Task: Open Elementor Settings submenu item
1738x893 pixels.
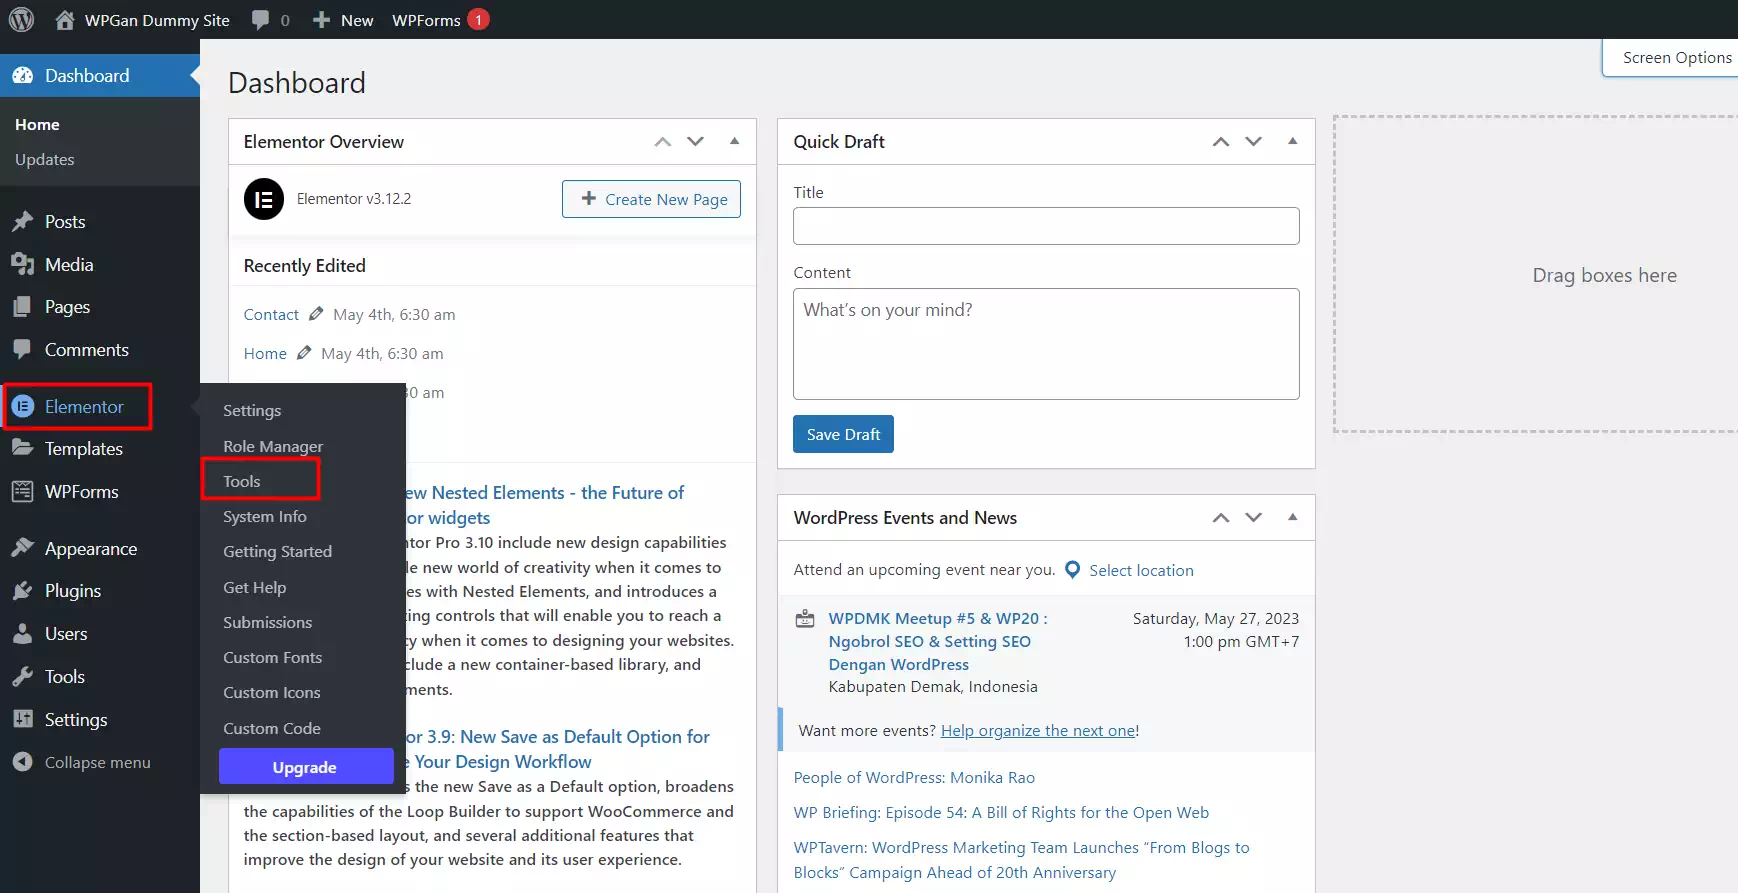Action: pyautogui.click(x=252, y=411)
